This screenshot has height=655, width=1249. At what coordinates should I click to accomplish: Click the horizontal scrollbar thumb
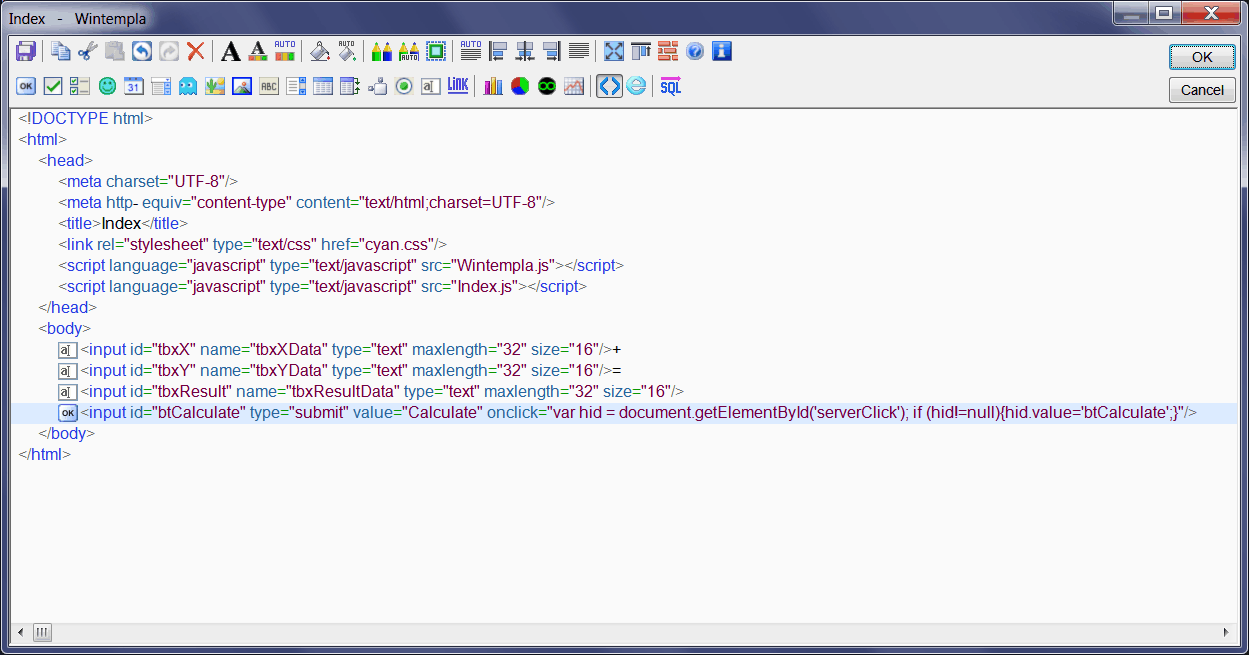point(42,632)
